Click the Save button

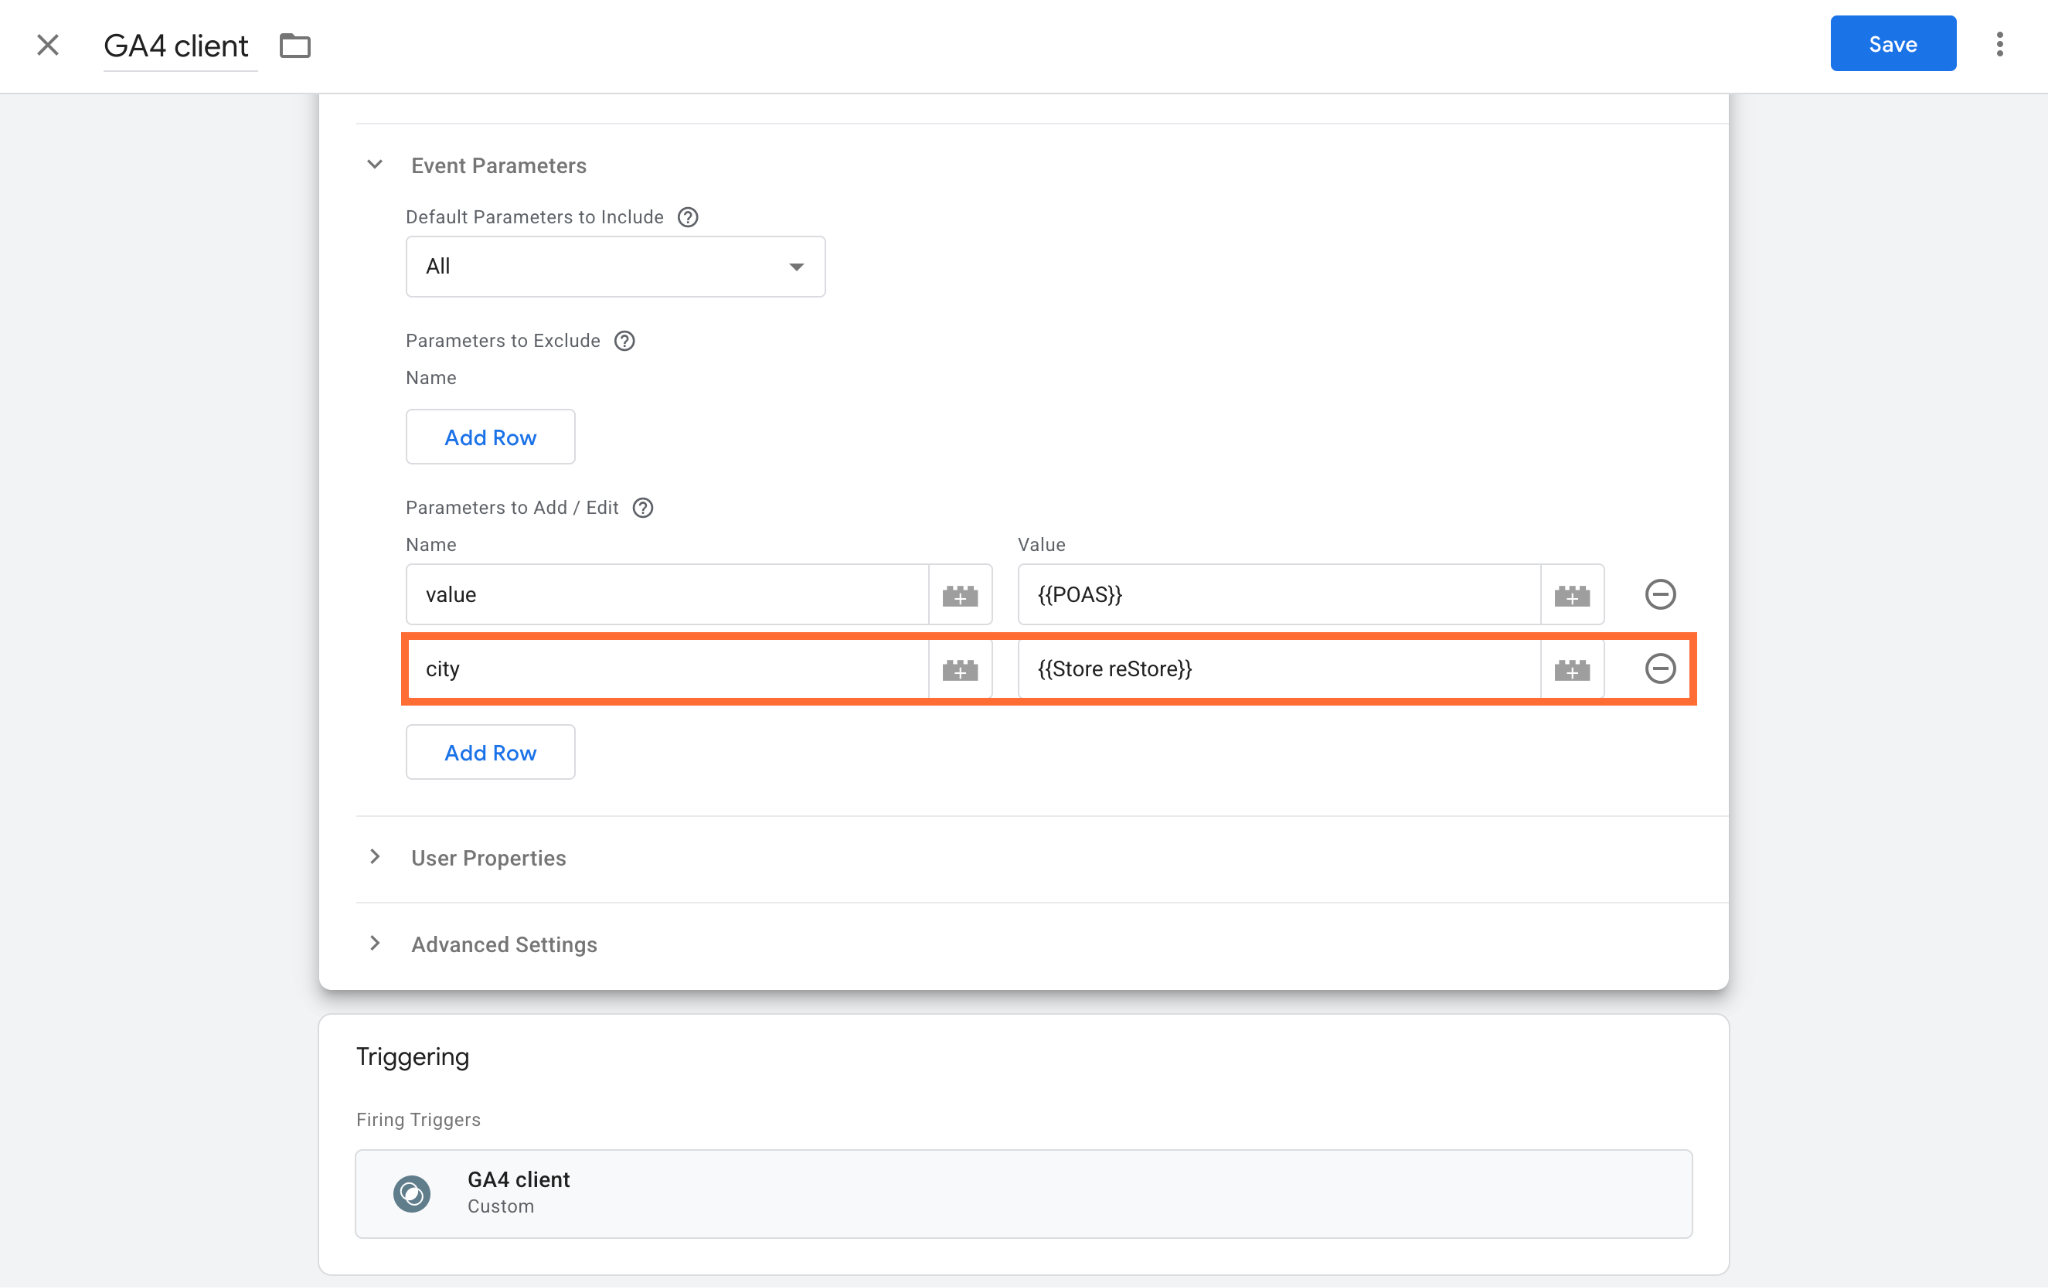[x=1892, y=44]
